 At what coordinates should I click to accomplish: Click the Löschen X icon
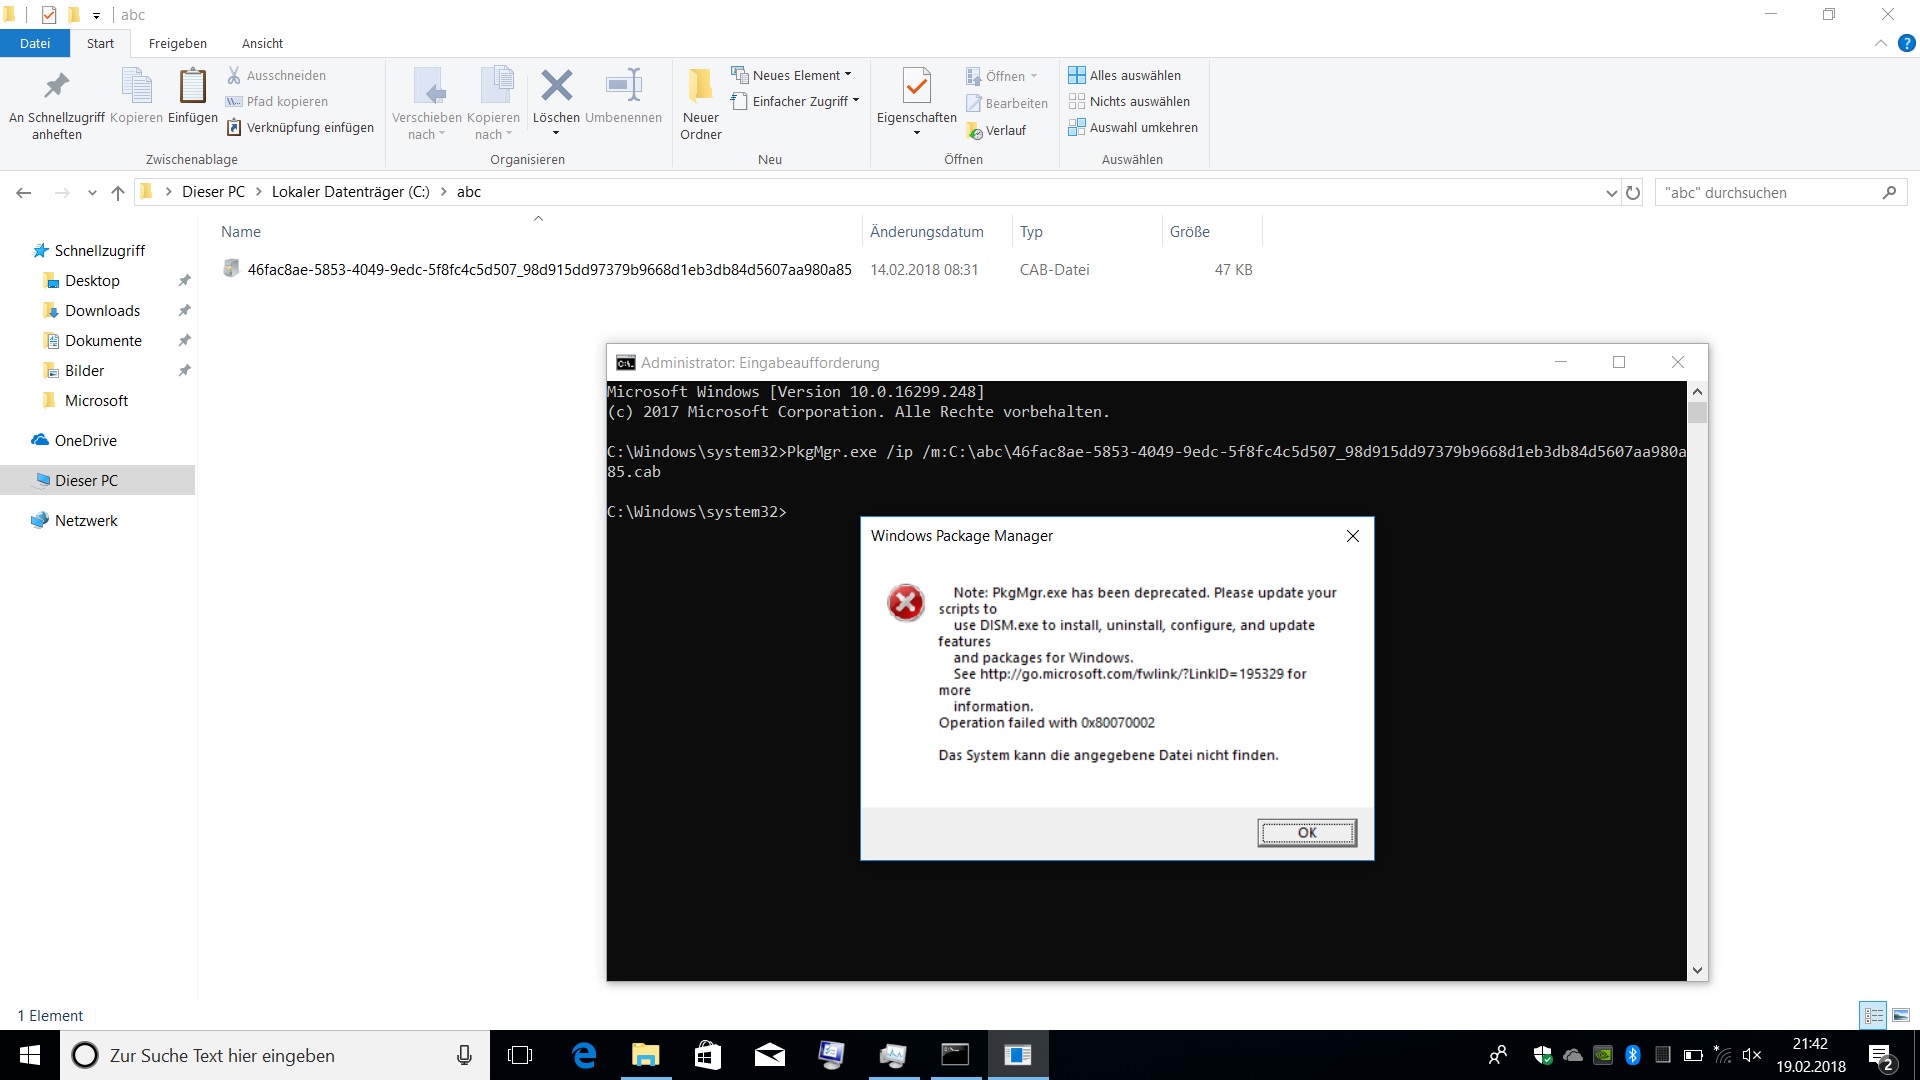[x=556, y=86]
